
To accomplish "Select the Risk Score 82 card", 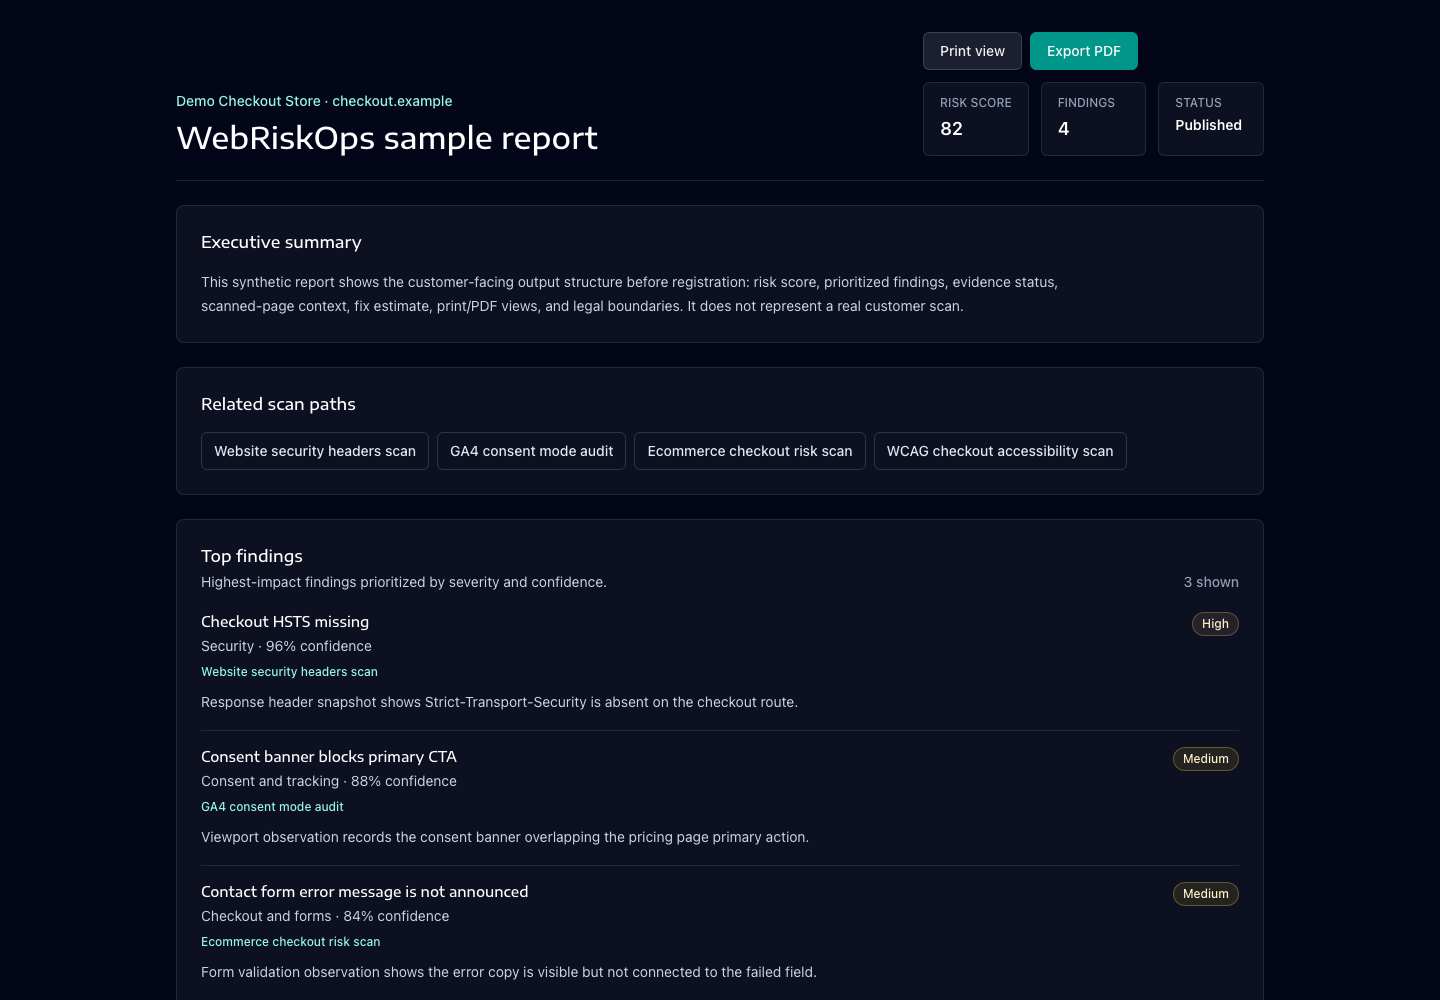I will [976, 119].
